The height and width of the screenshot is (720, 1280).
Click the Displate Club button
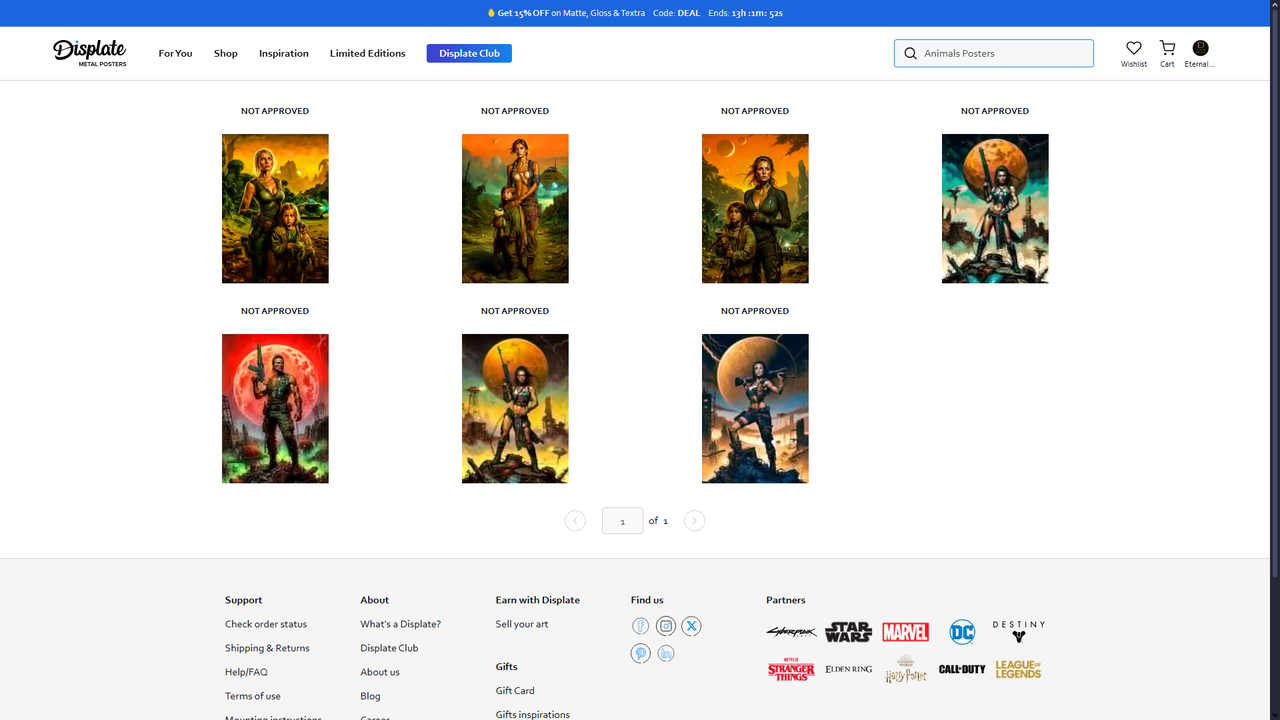point(469,53)
